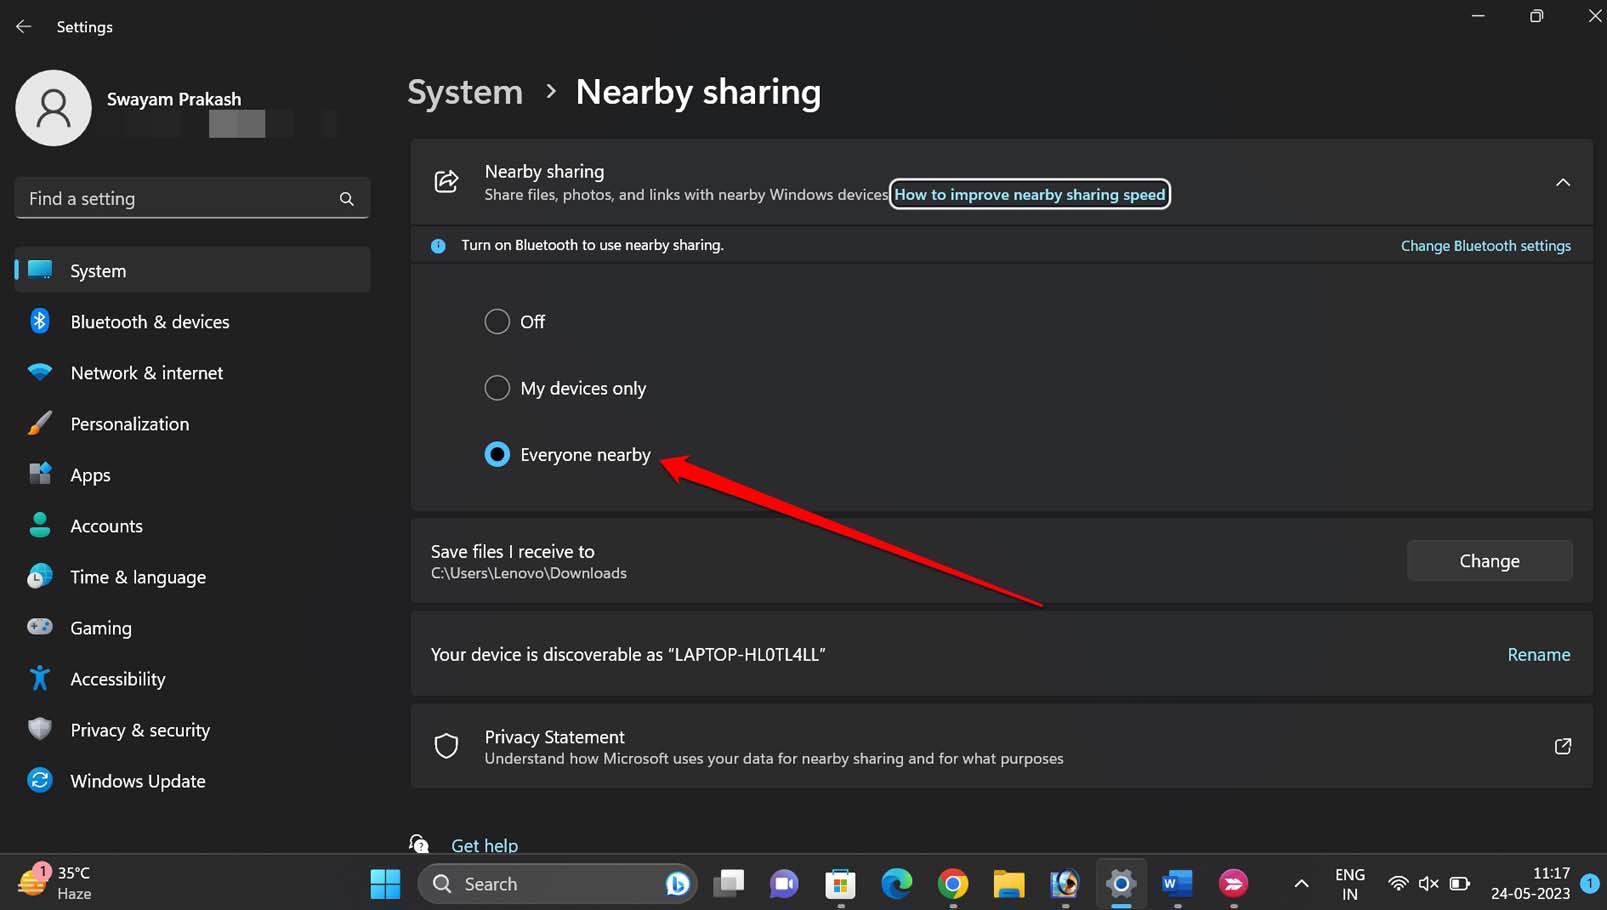Click the Bluetooth icon in the sidebar
Viewport: 1607px width, 910px height.
[x=40, y=321]
